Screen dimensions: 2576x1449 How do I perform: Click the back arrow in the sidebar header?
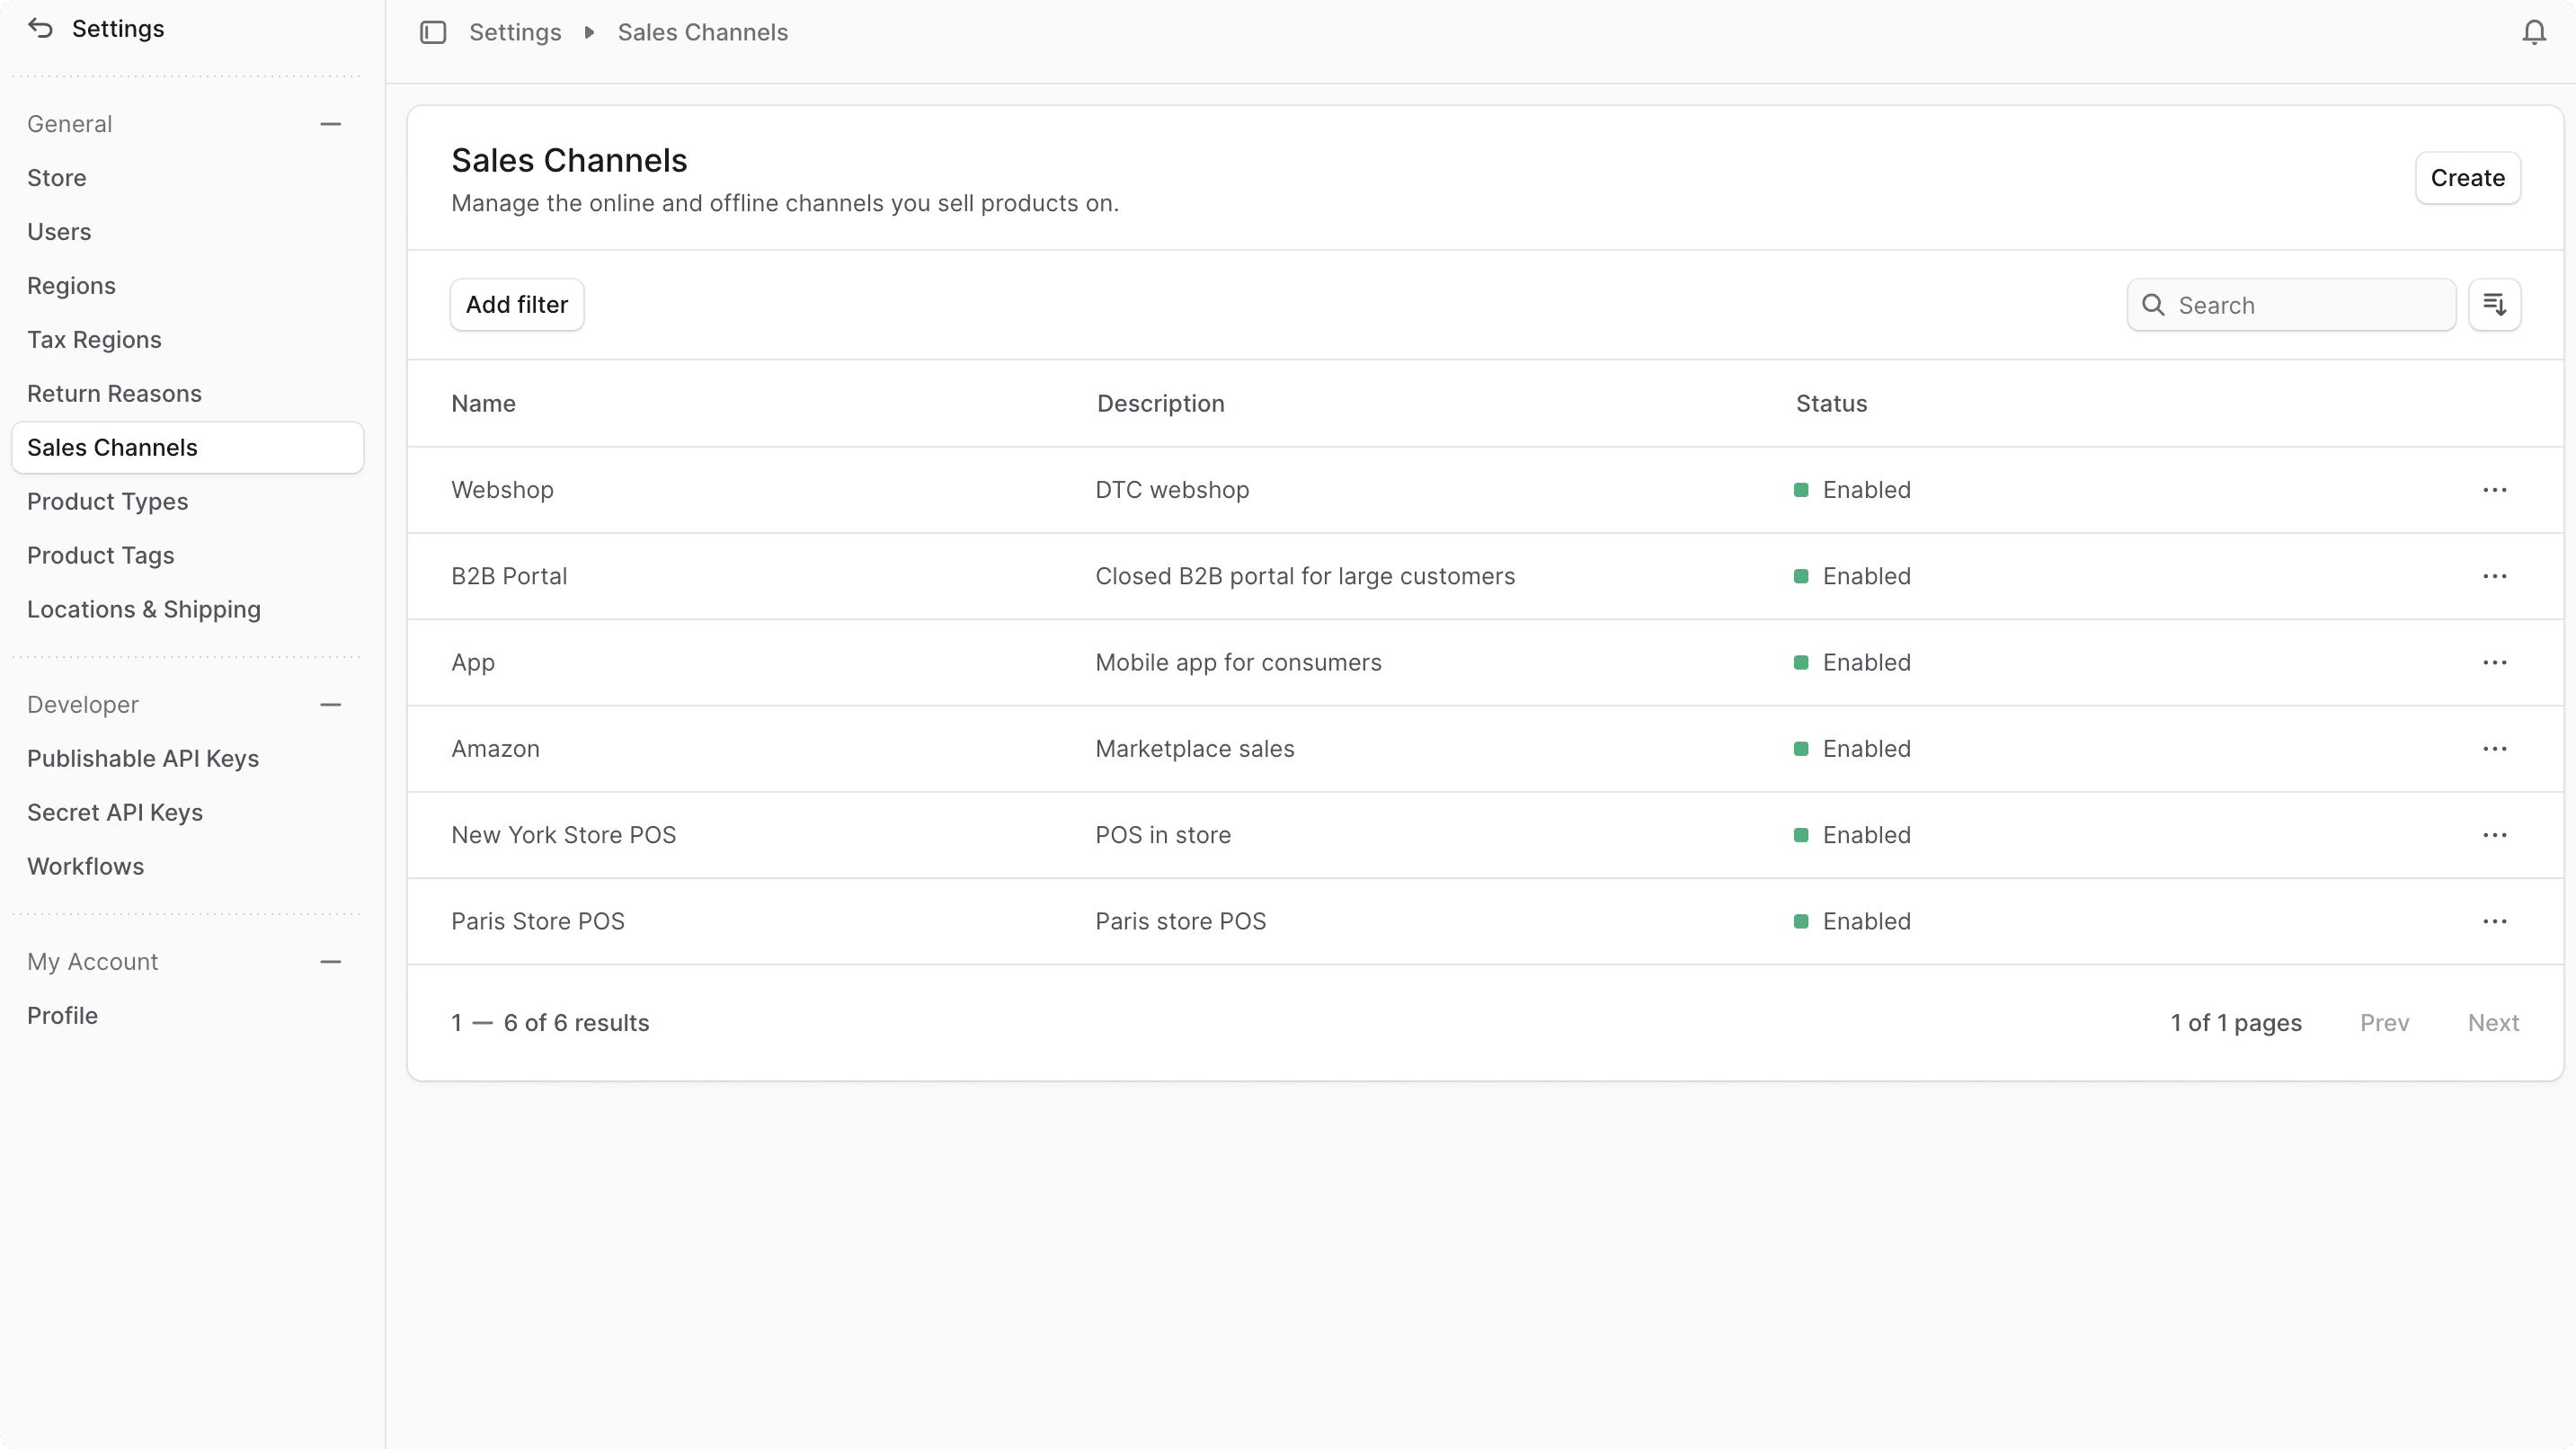[x=40, y=28]
